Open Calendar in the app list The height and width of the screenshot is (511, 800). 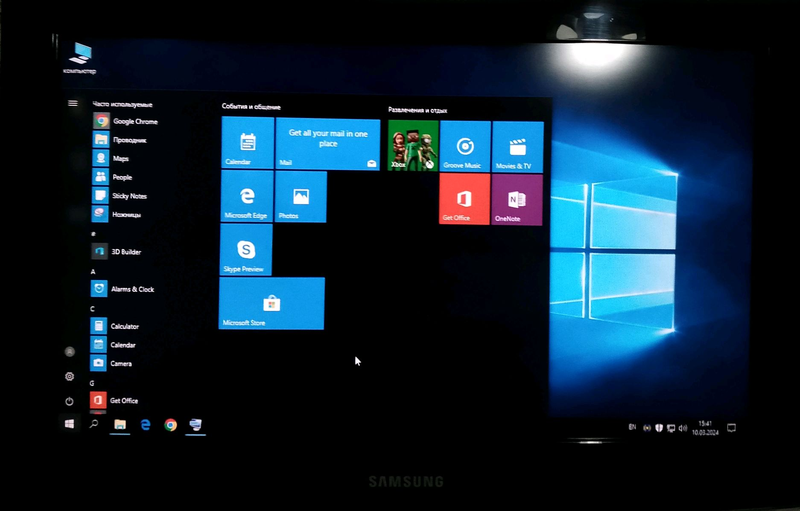tap(113, 345)
